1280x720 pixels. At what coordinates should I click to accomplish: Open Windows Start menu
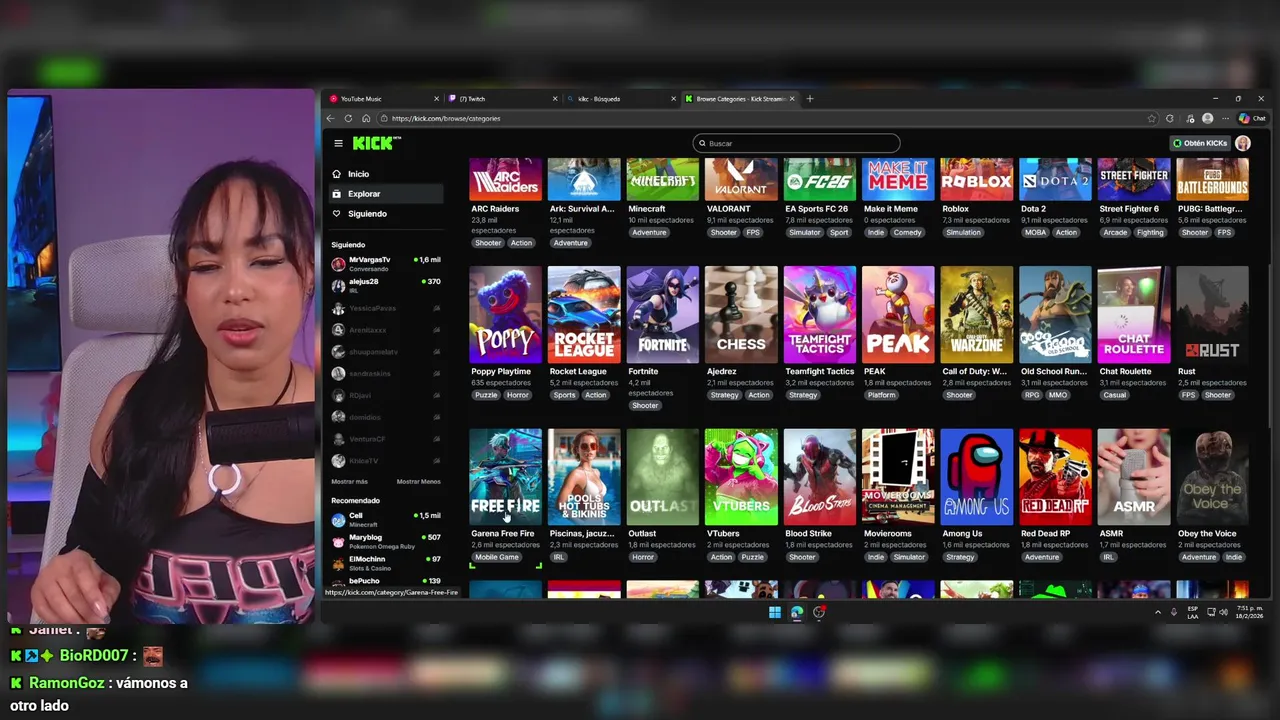point(775,612)
